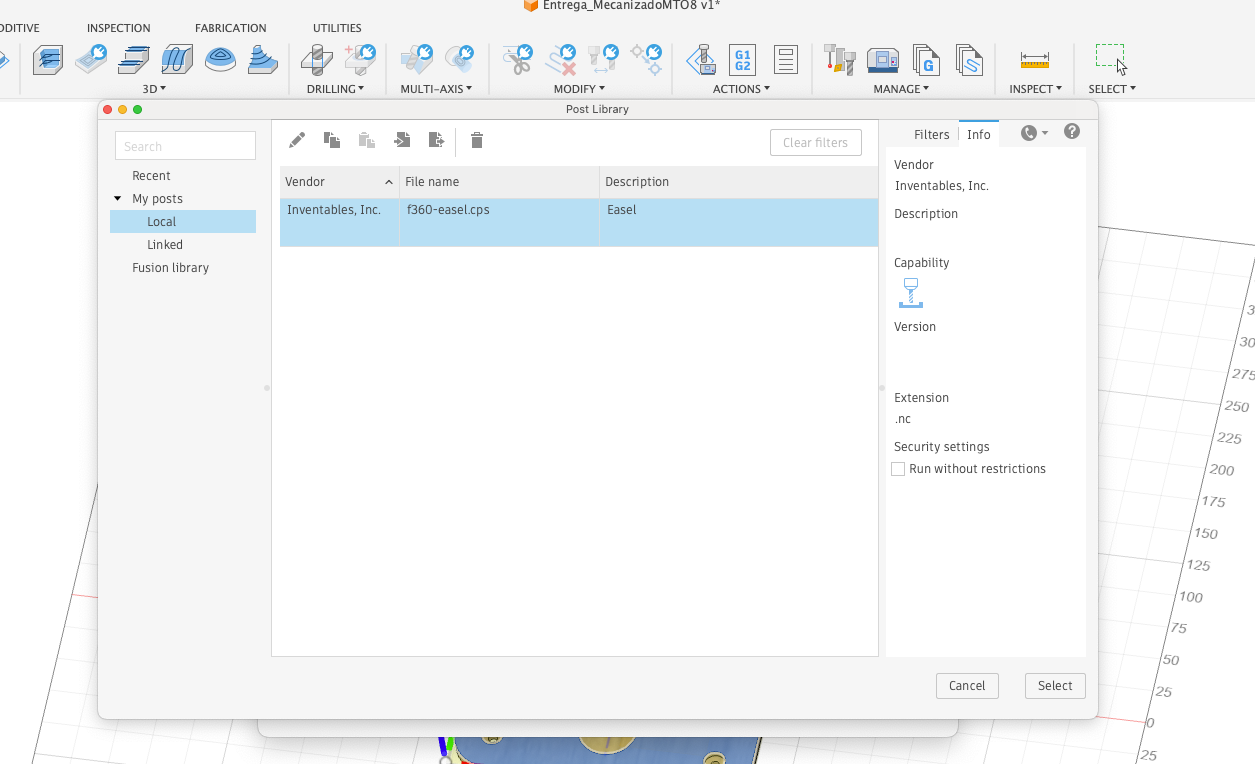
Task: Select the Scallop 3D toolpath icon
Action: pyautogui.click(x=220, y=60)
